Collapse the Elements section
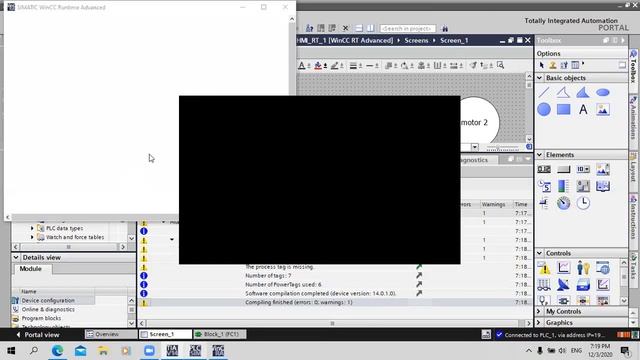 (x=540, y=155)
